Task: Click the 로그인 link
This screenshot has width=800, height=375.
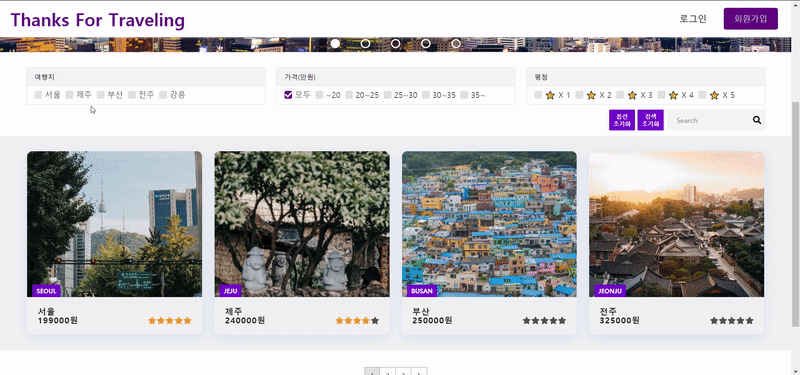Action: coord(693,19)
